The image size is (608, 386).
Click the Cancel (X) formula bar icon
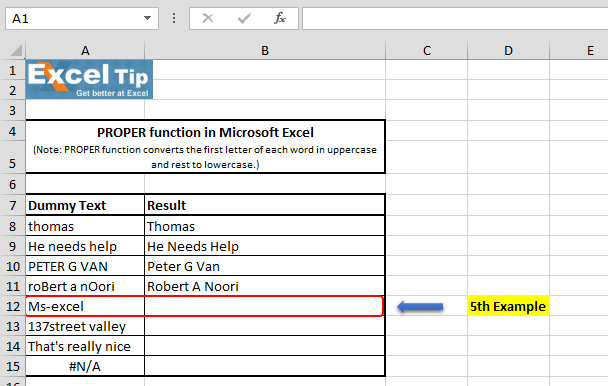click(208, 18)
